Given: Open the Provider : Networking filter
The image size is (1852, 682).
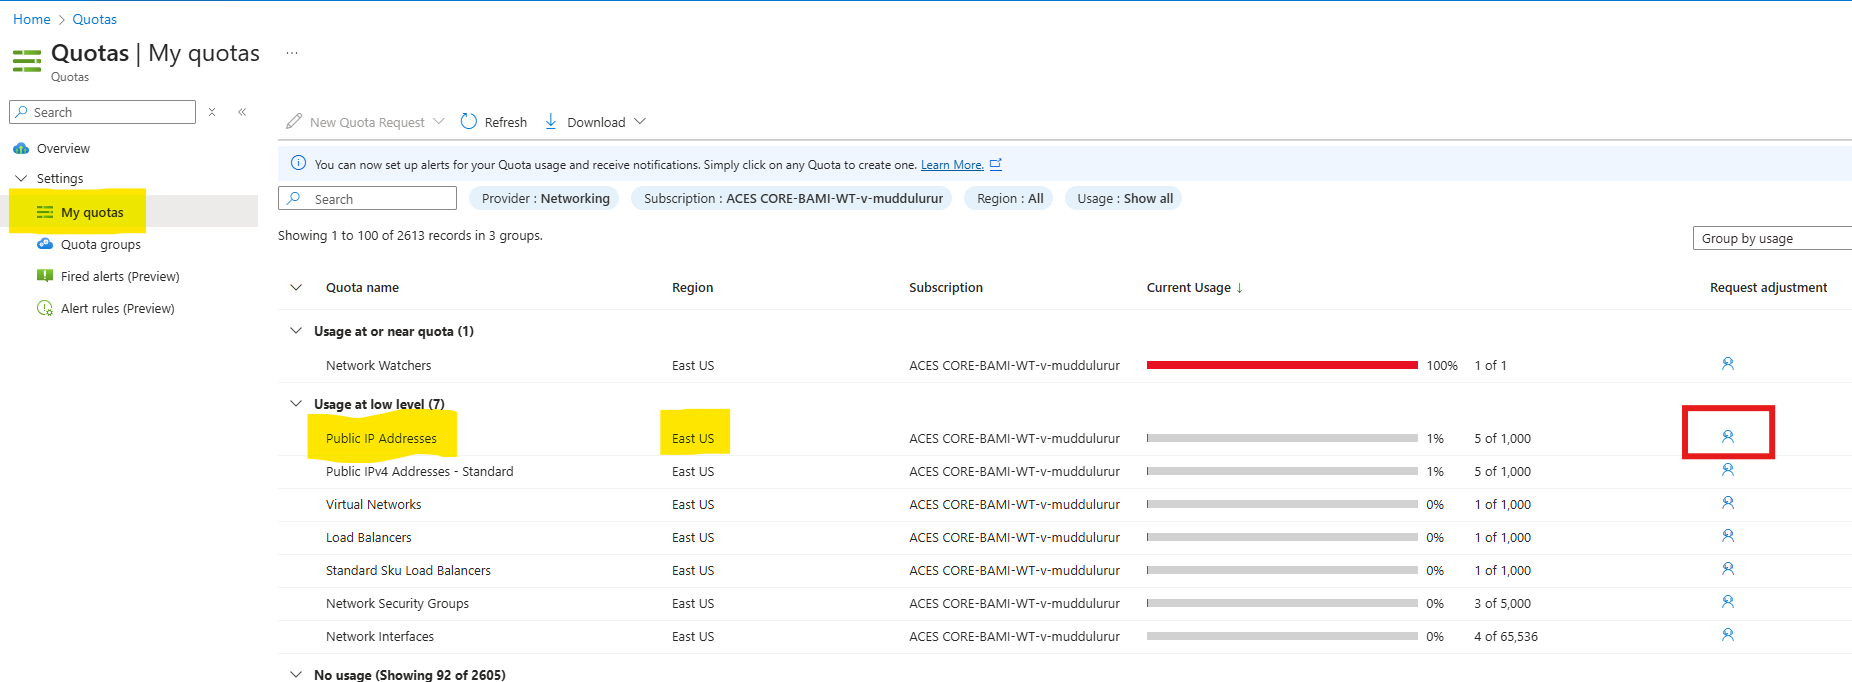Looking at the screenshot, I should point(545,198).
